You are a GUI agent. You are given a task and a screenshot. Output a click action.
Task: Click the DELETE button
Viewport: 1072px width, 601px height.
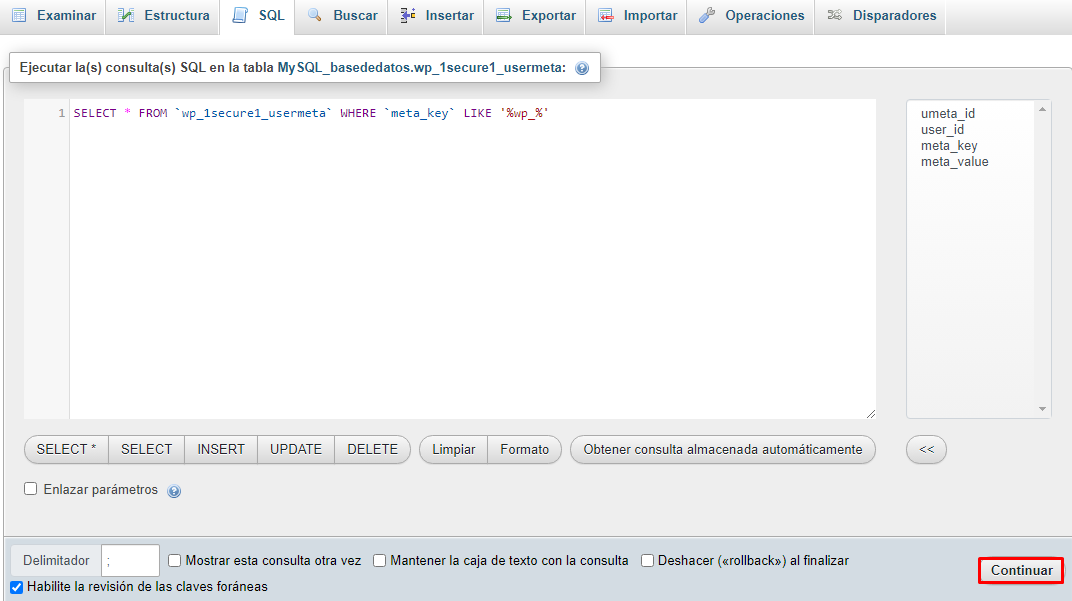click(373, 449)
